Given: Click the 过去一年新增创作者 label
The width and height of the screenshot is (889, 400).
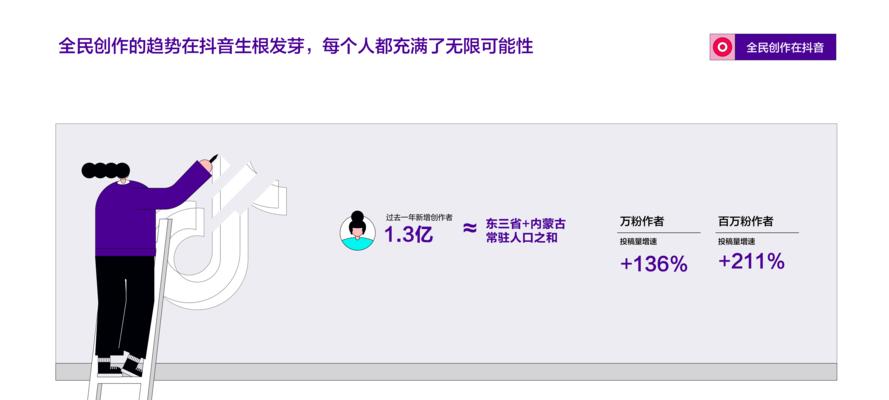Looking at the screenshot, I should (x=419, y=217).
